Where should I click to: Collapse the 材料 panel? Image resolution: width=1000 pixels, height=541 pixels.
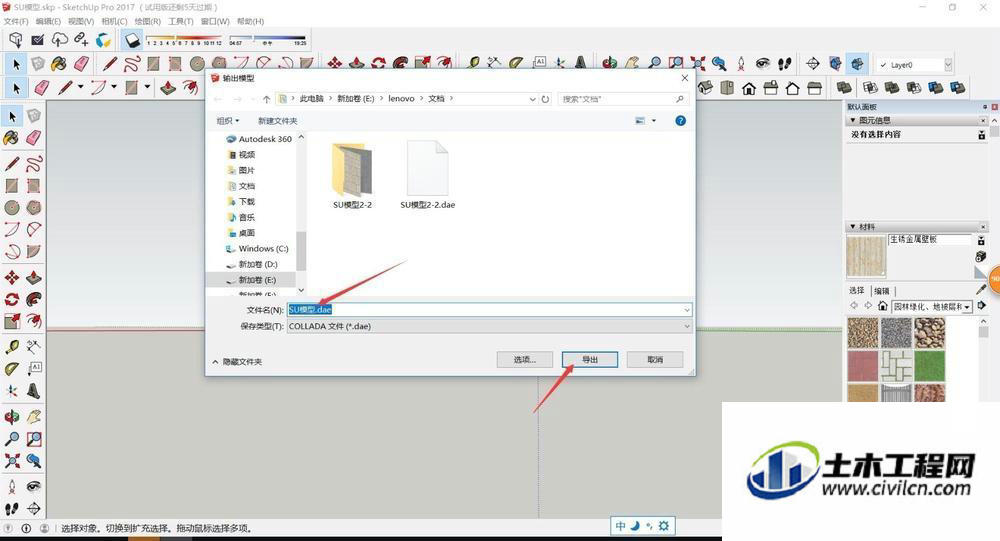pyautogui.click(x=853, y=226)
